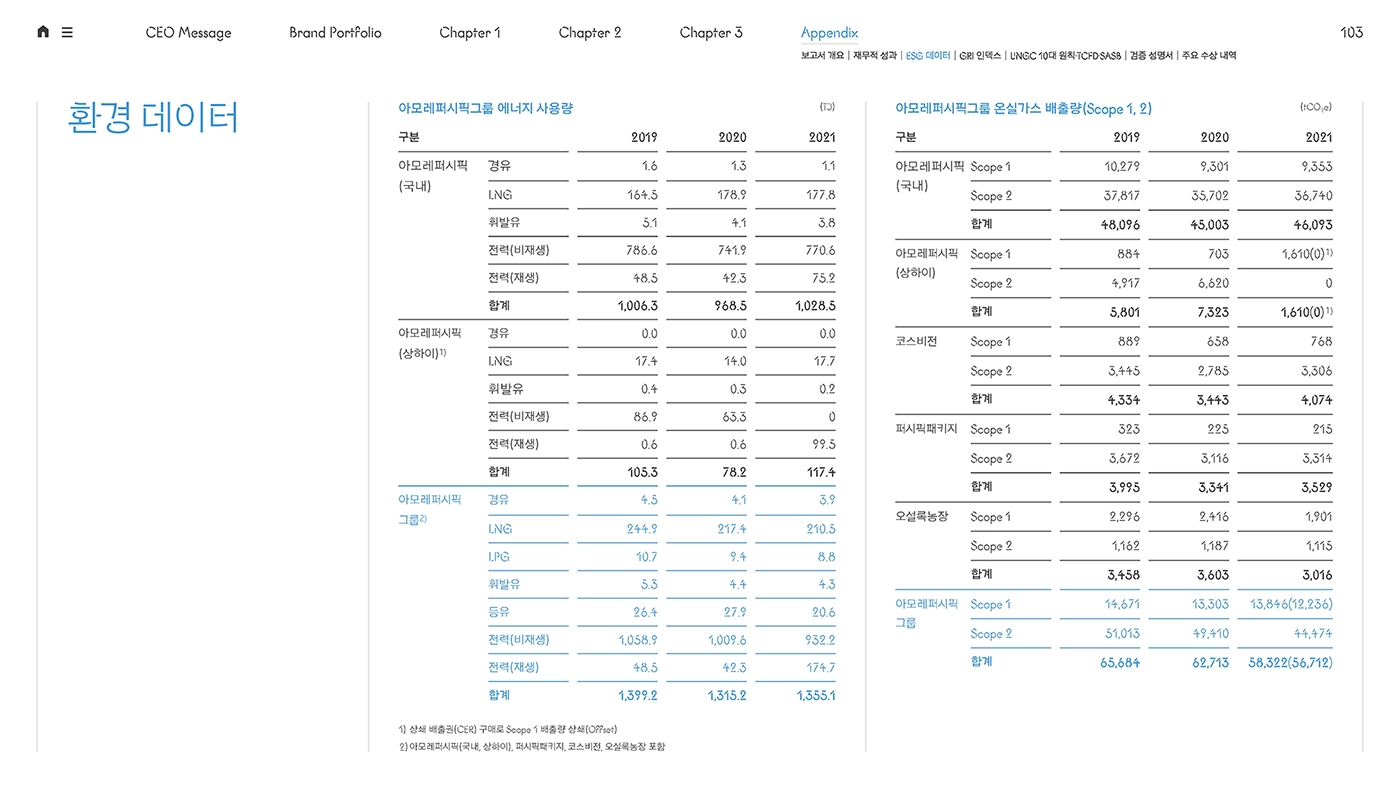This screenshot has height=788, width=1400.
Task: Switch to Chapter 2
Action: point(590,33)
